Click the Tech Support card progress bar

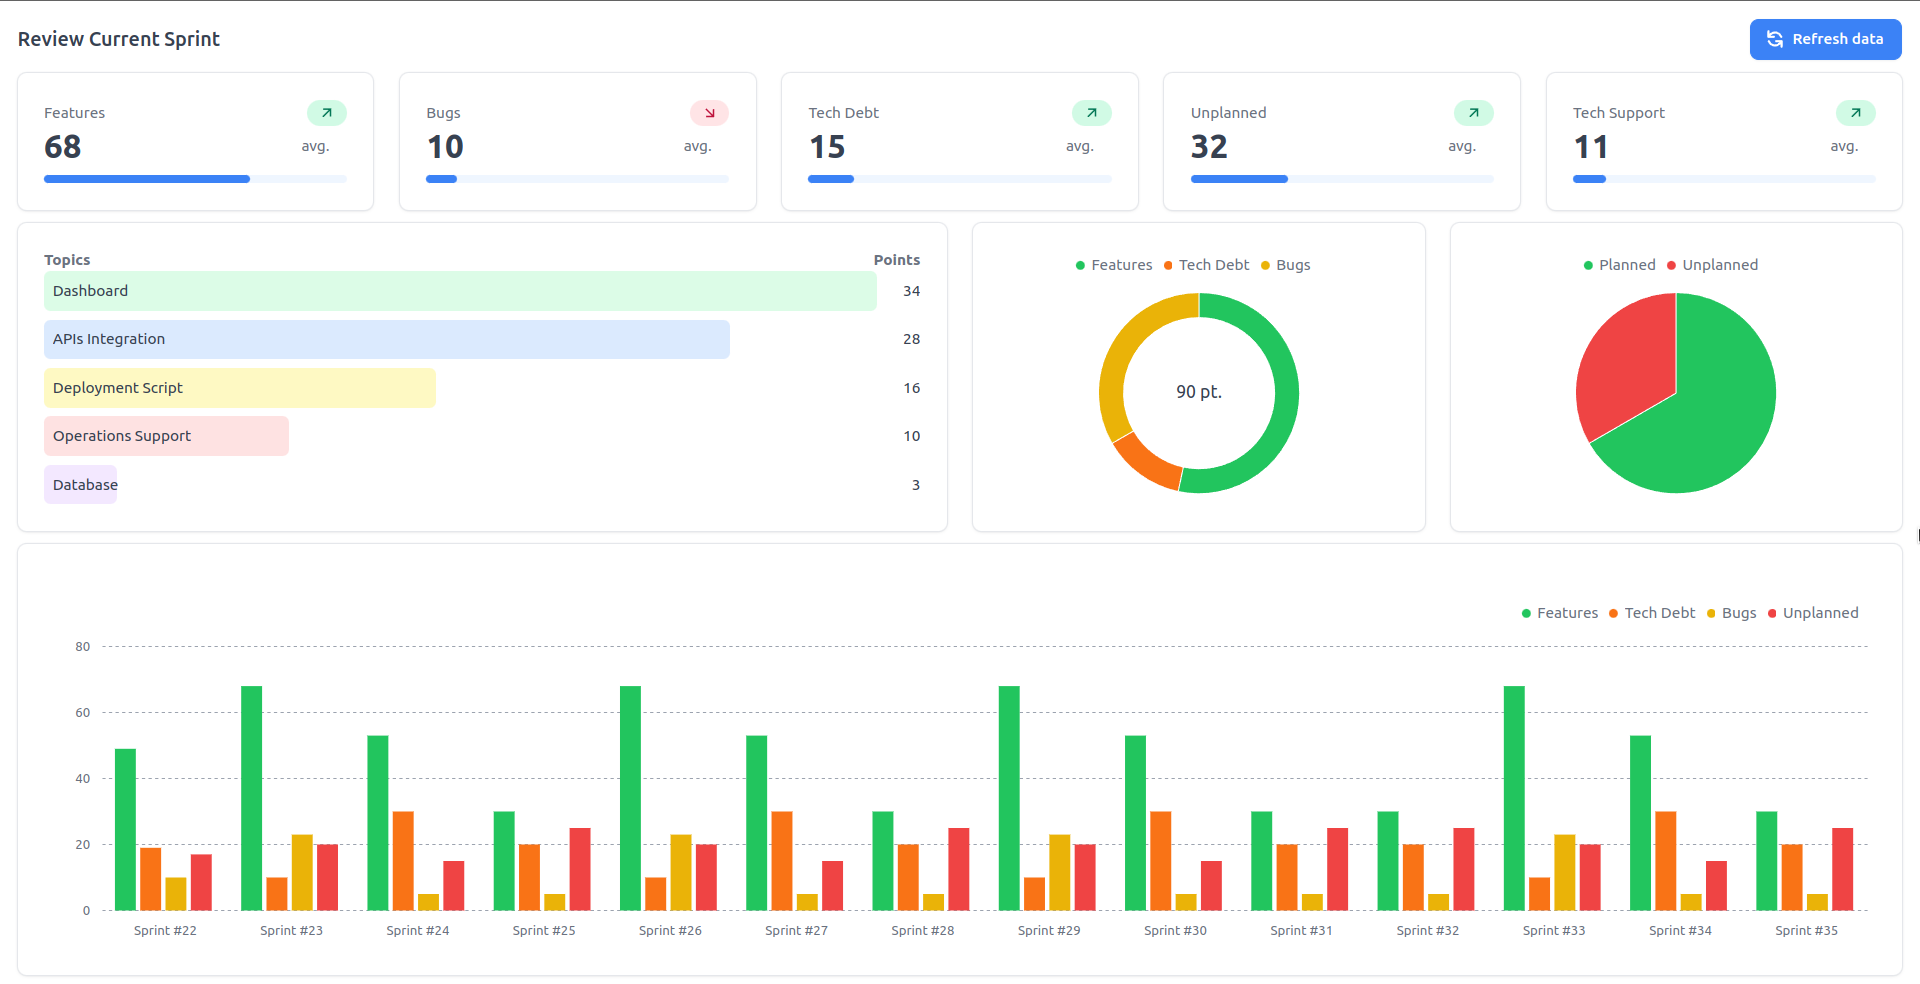pyautogui.click(x=1724, y=179)
